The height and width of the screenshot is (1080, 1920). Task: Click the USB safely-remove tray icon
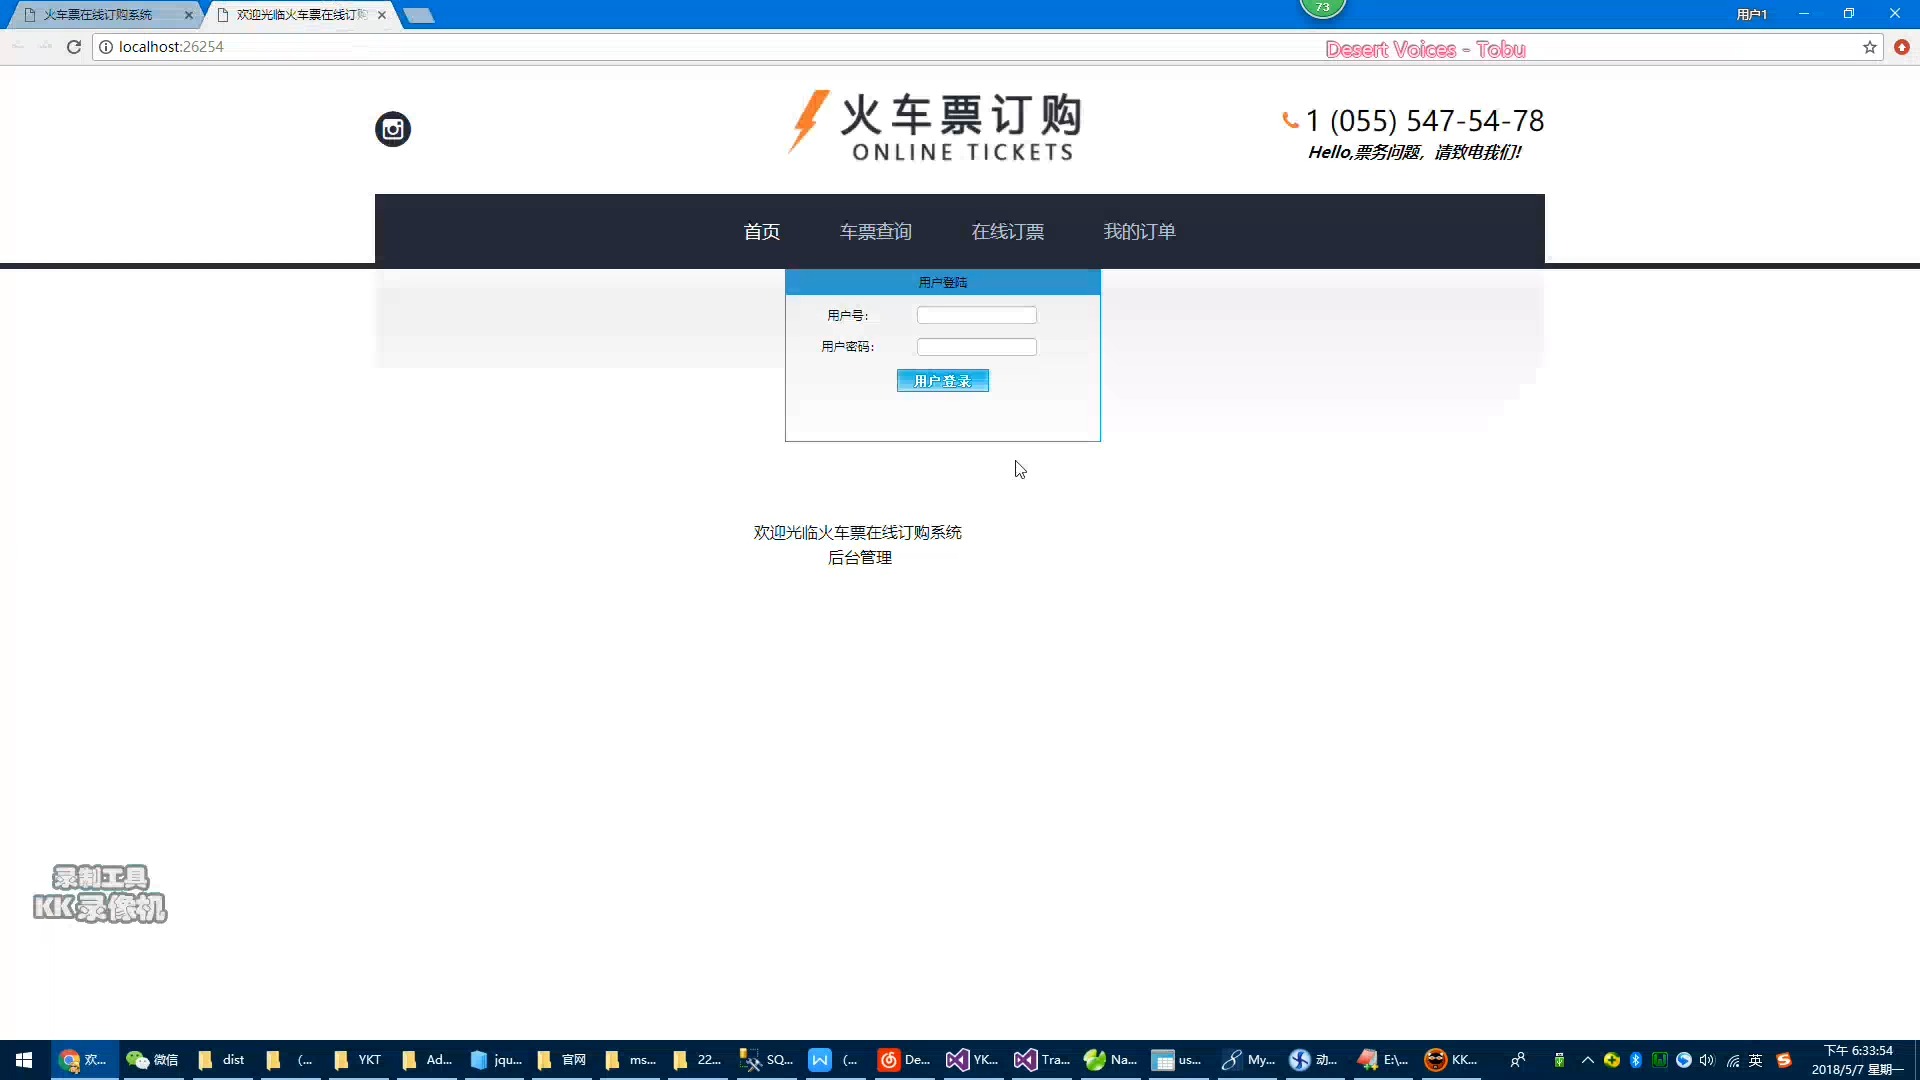pyautogui.click(x=1559, y=1060)
